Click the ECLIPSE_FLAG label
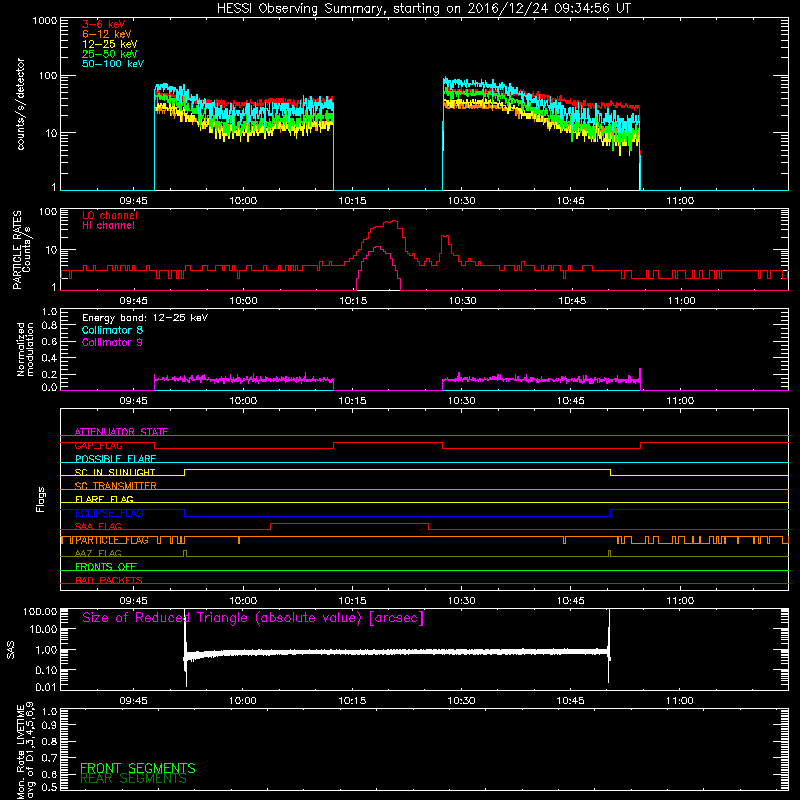 tap(109, 513)
